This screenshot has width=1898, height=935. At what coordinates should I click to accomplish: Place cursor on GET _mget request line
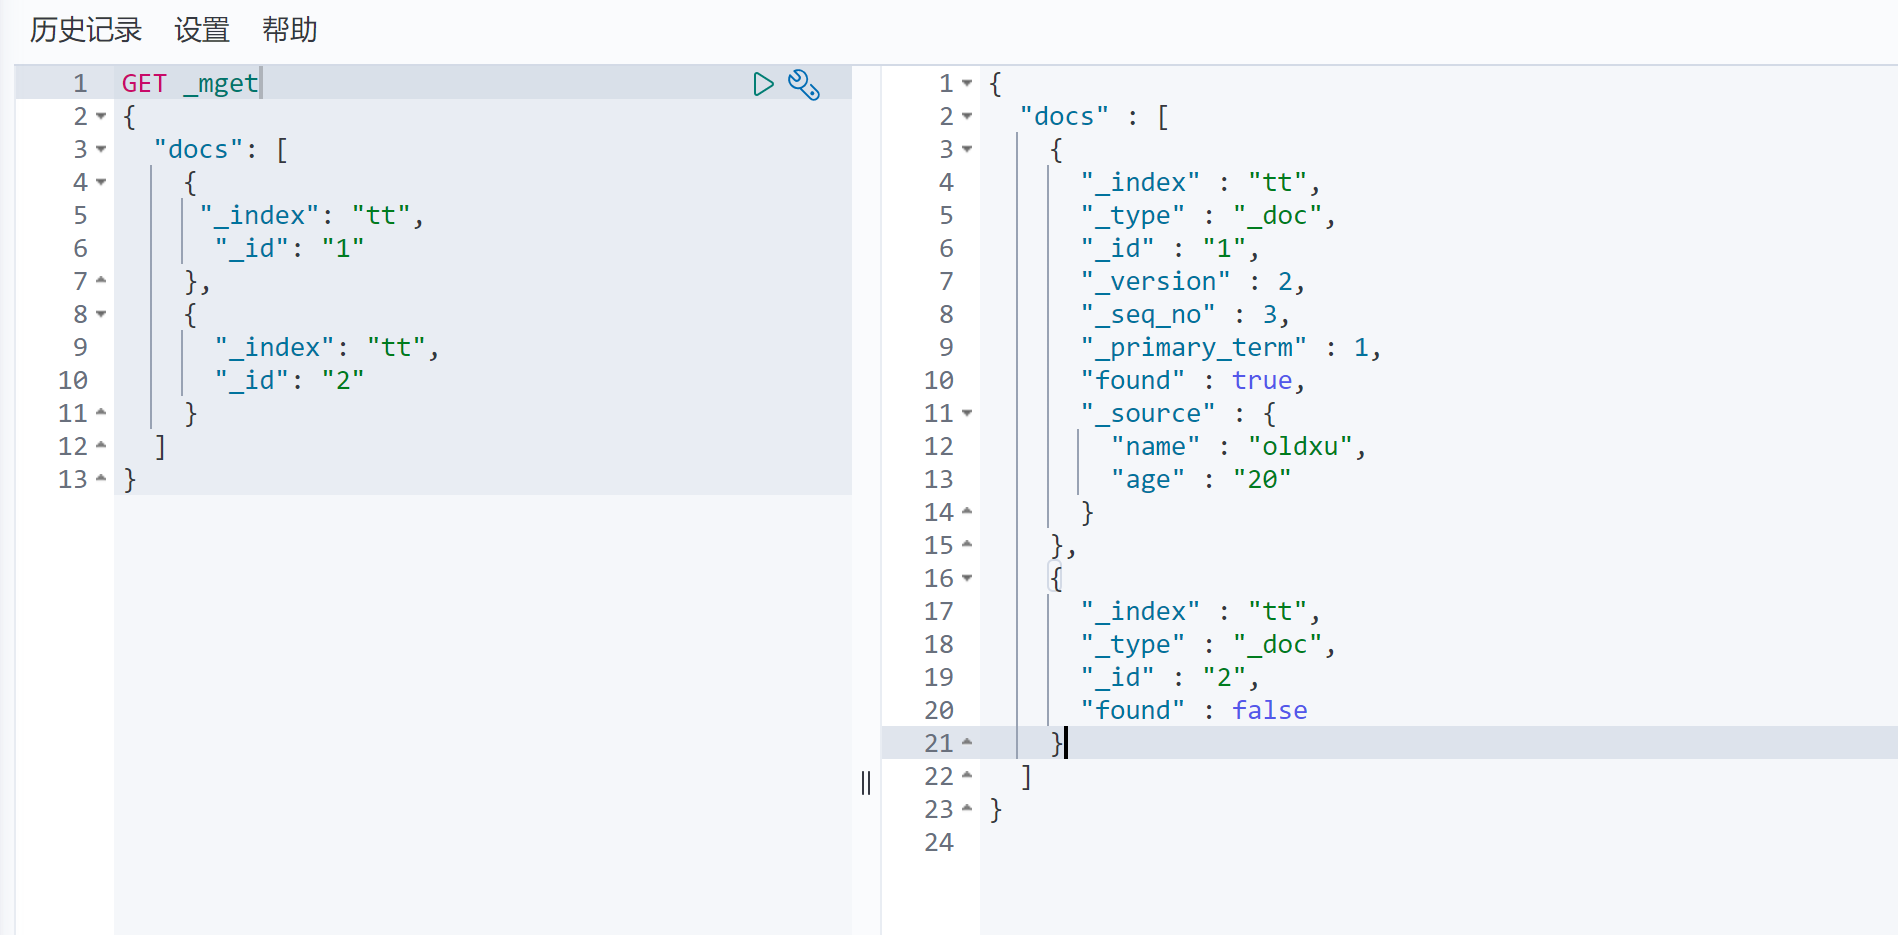(x=190, y=84)
